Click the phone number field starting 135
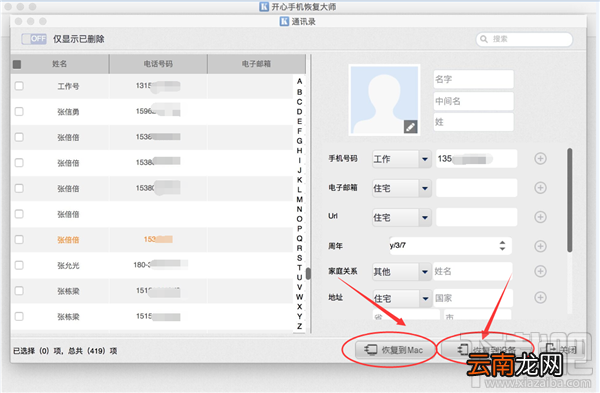The width and height of the screenshot is (600, 393). coord(476,159)
